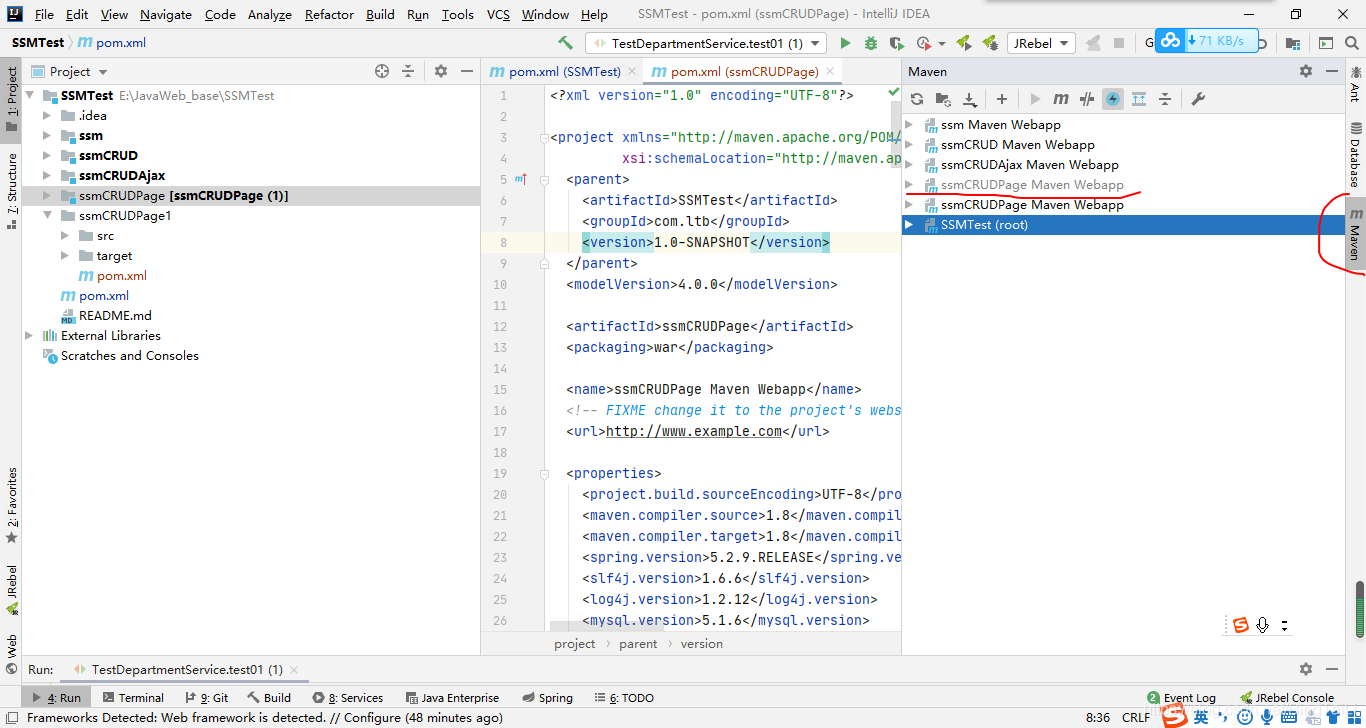Expand External Libraries node
1366x728 pixels.
pyautogui.click(x=29, y=336)
